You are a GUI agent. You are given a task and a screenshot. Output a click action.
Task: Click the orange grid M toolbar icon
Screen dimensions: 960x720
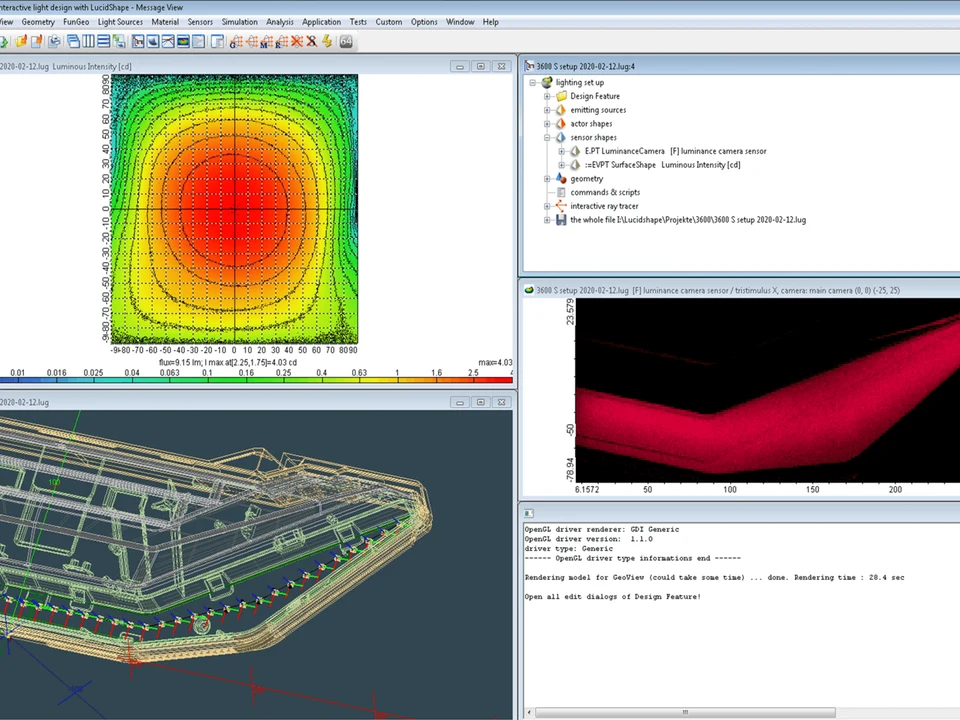point(266,42)
